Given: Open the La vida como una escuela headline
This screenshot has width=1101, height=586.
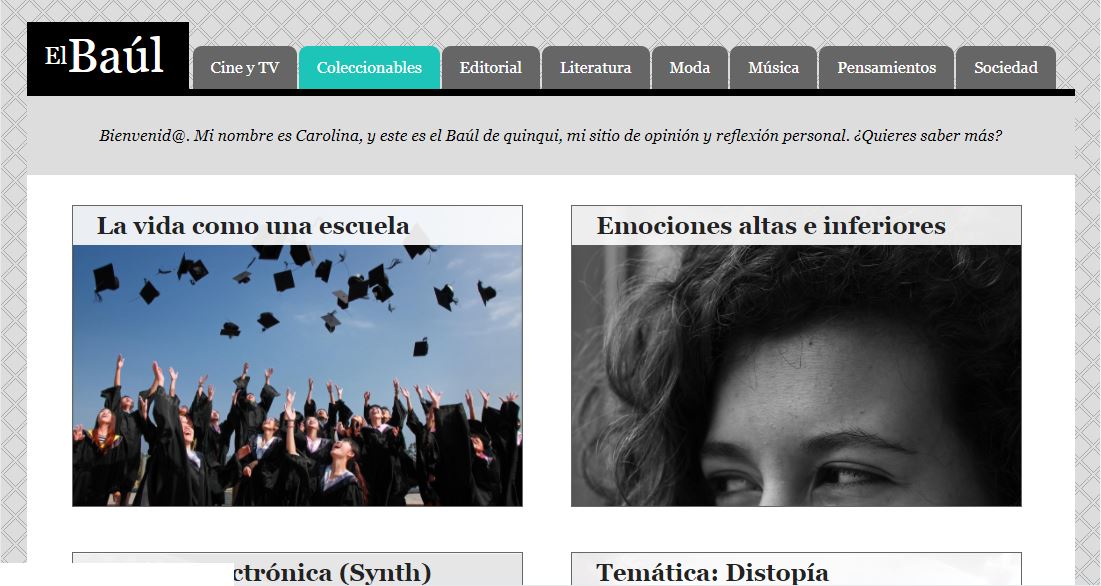Looking at the screenshot, I should click(253, 226).
